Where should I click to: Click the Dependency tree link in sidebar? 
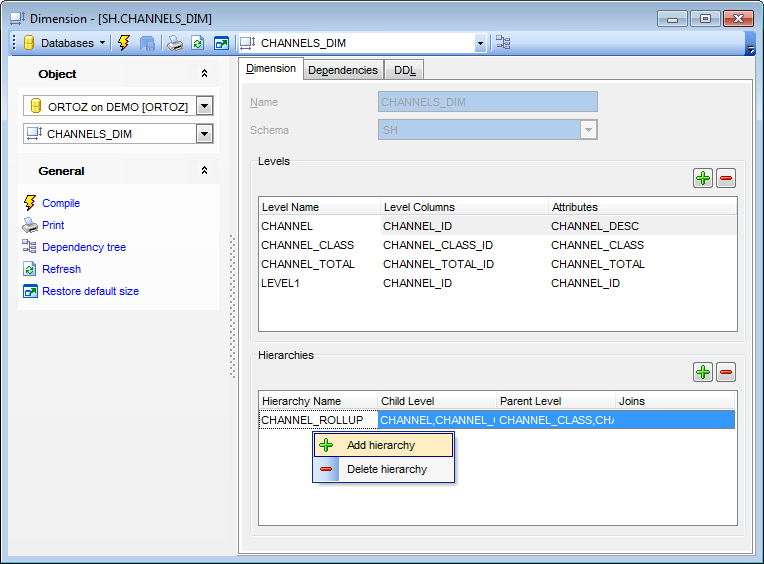(84, 247)
